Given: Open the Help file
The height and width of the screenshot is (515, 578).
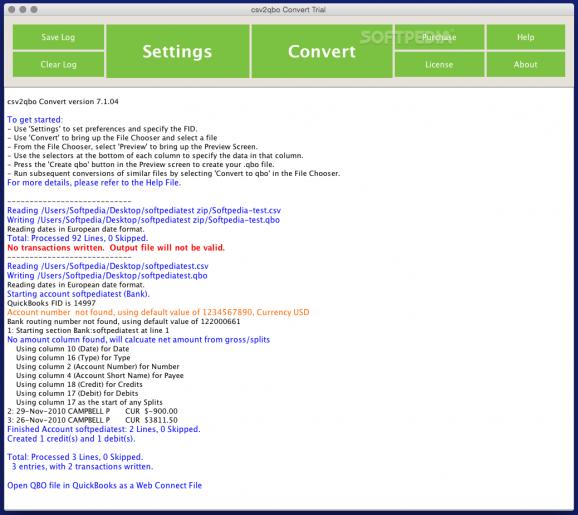Looking at the screenshot, I should pos(526,37).
